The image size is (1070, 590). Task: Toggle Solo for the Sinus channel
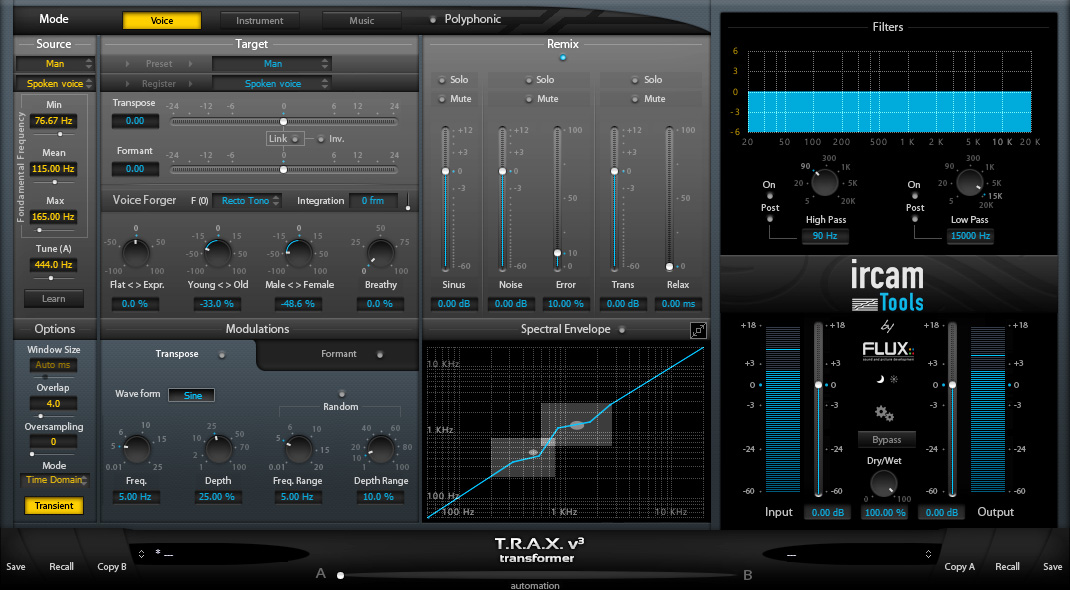[x=442, y=80]
